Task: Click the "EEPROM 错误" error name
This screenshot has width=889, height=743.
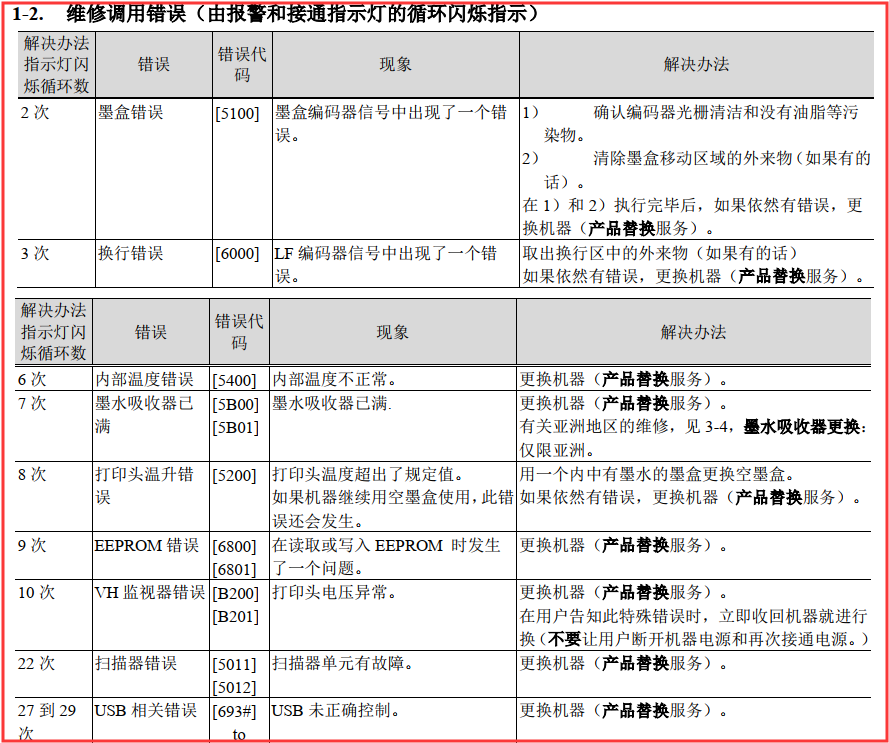Action: tap(146, 546)
